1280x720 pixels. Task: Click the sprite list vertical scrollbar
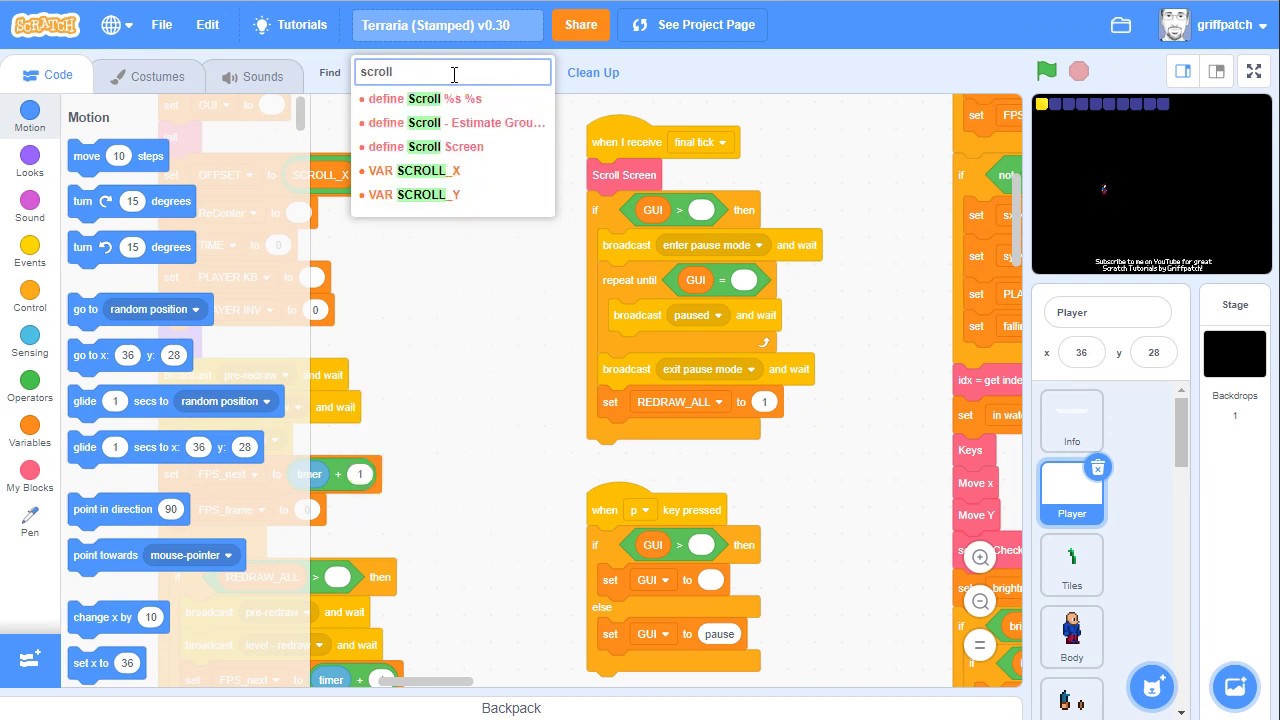(1181, 432)
